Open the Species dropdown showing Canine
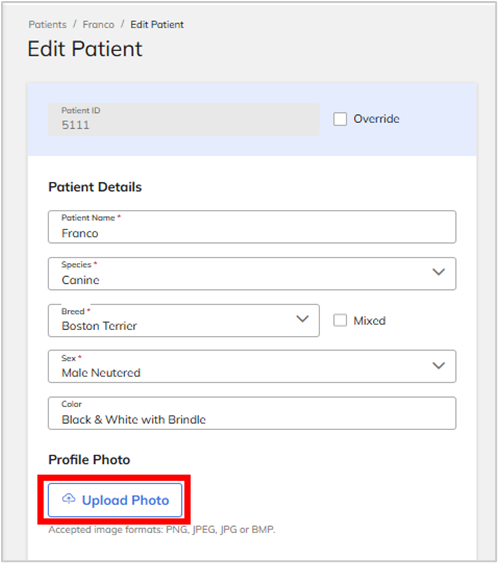Image resolution: width=498 pixels, height=563 pixels. click(x=252, y=274)
